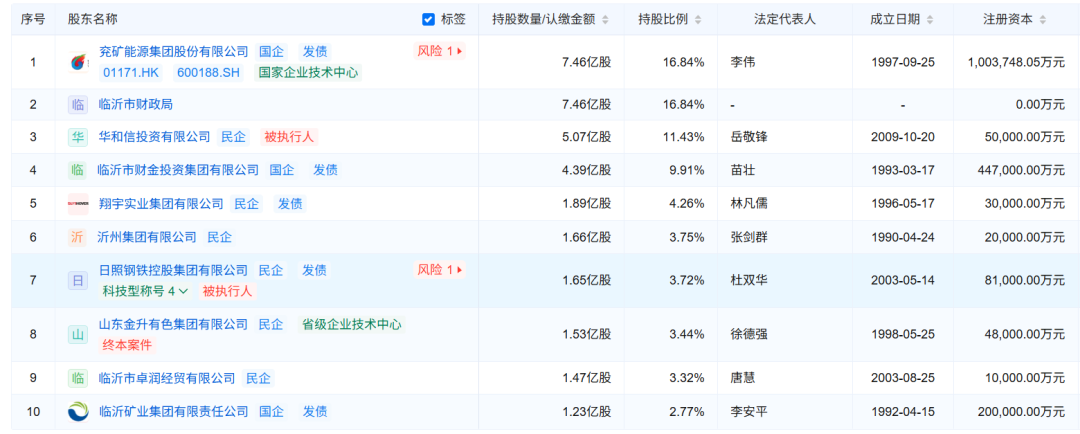1080x434 pixels.
Task: Click the 日 avatar for 日照钢铁控股集团
Action: click(78, 280)
